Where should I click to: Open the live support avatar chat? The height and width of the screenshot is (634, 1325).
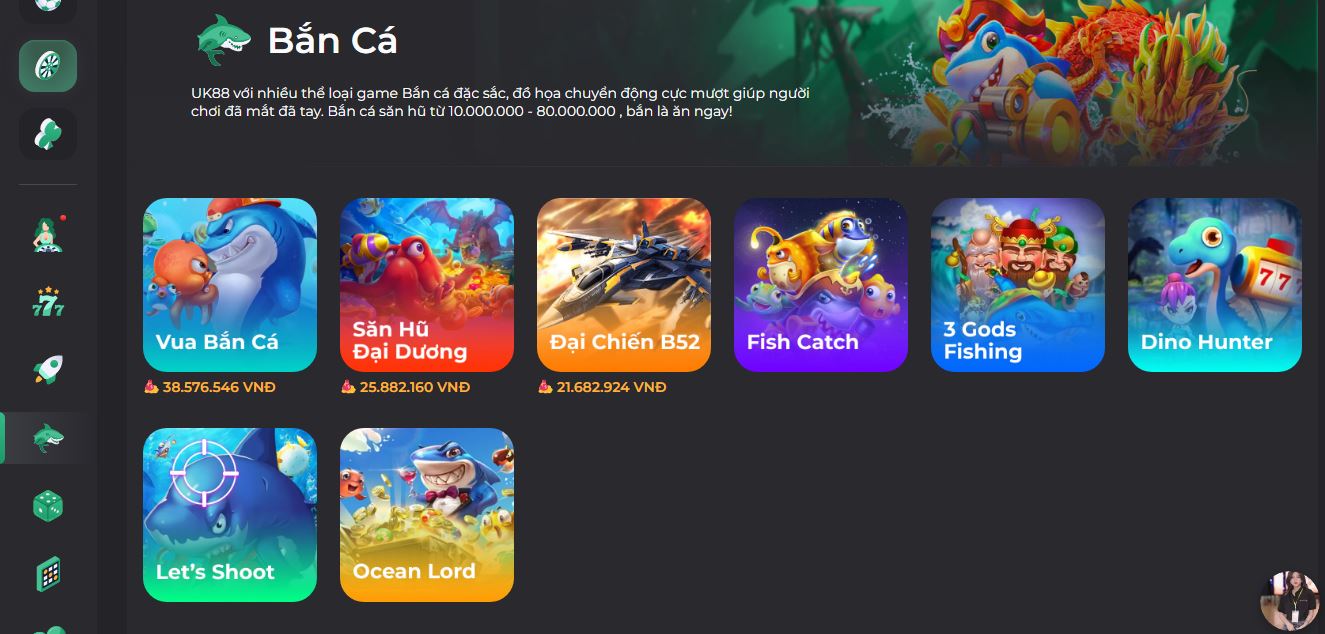coord(1290,601)
